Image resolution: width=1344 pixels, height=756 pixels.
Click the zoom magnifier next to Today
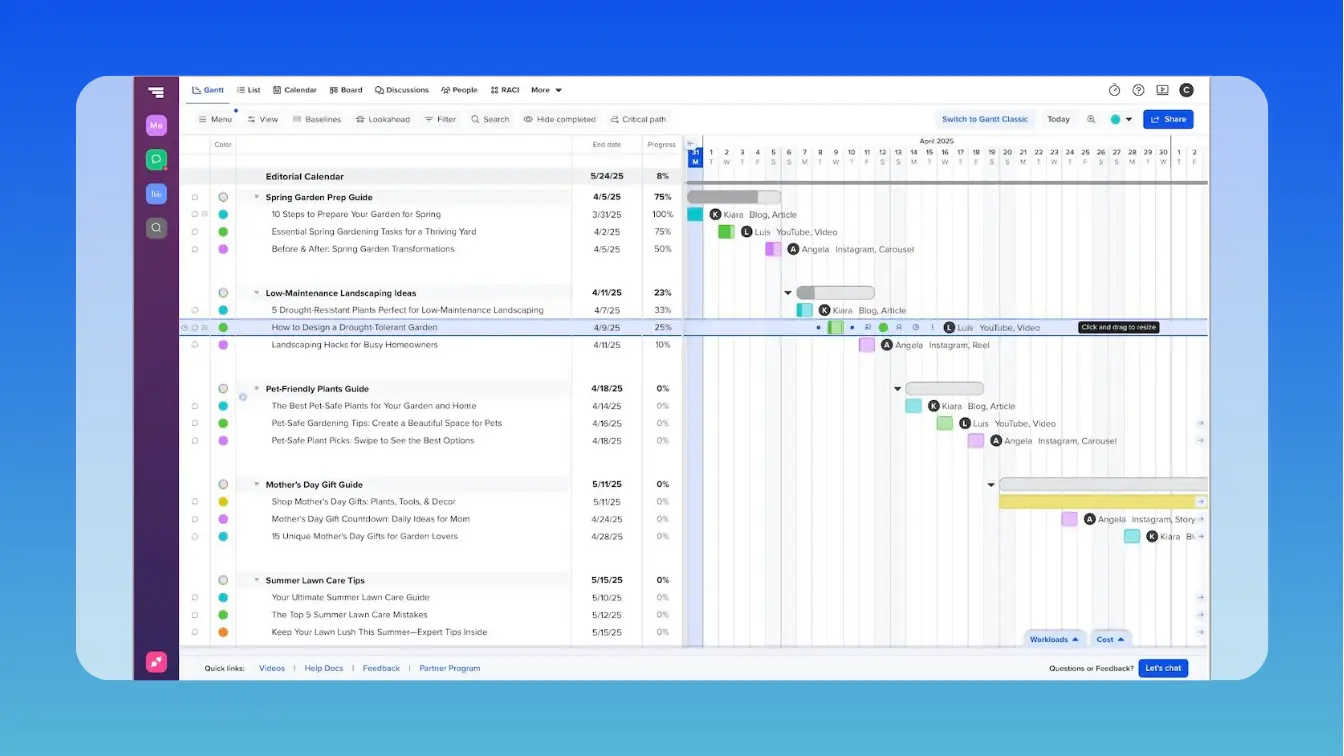coord(1091,119)
